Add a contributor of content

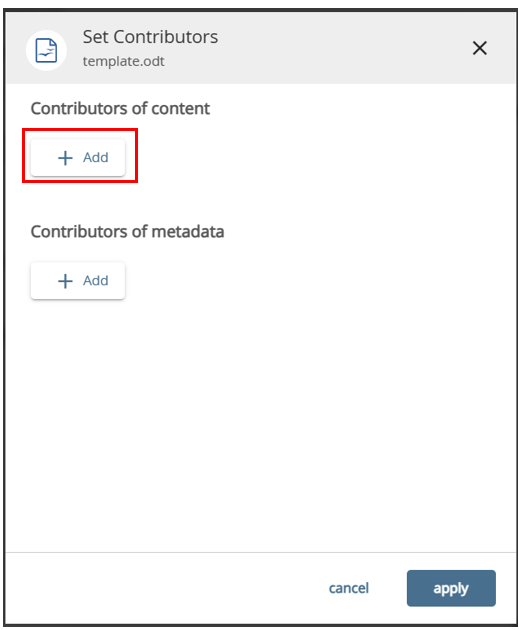coord(78,158)
